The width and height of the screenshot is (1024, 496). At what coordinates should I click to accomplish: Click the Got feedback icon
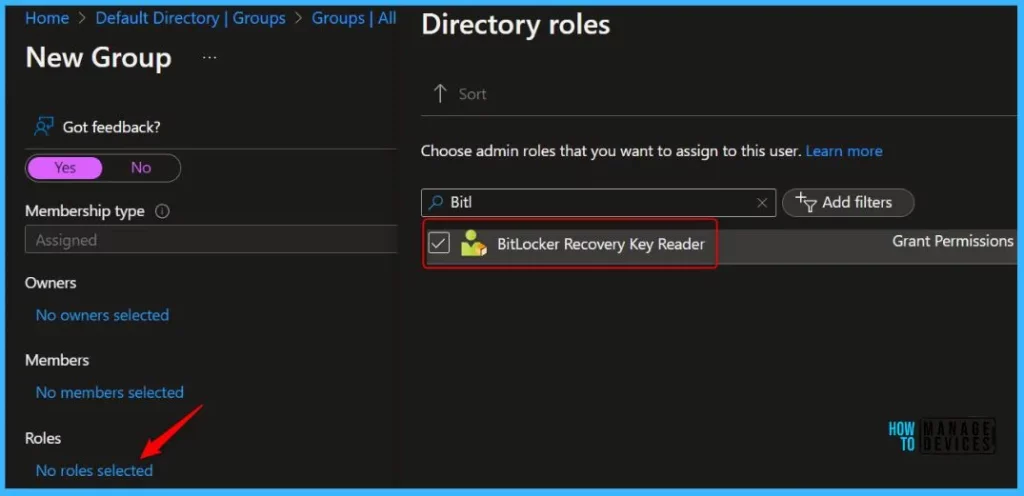pos(43,127)
